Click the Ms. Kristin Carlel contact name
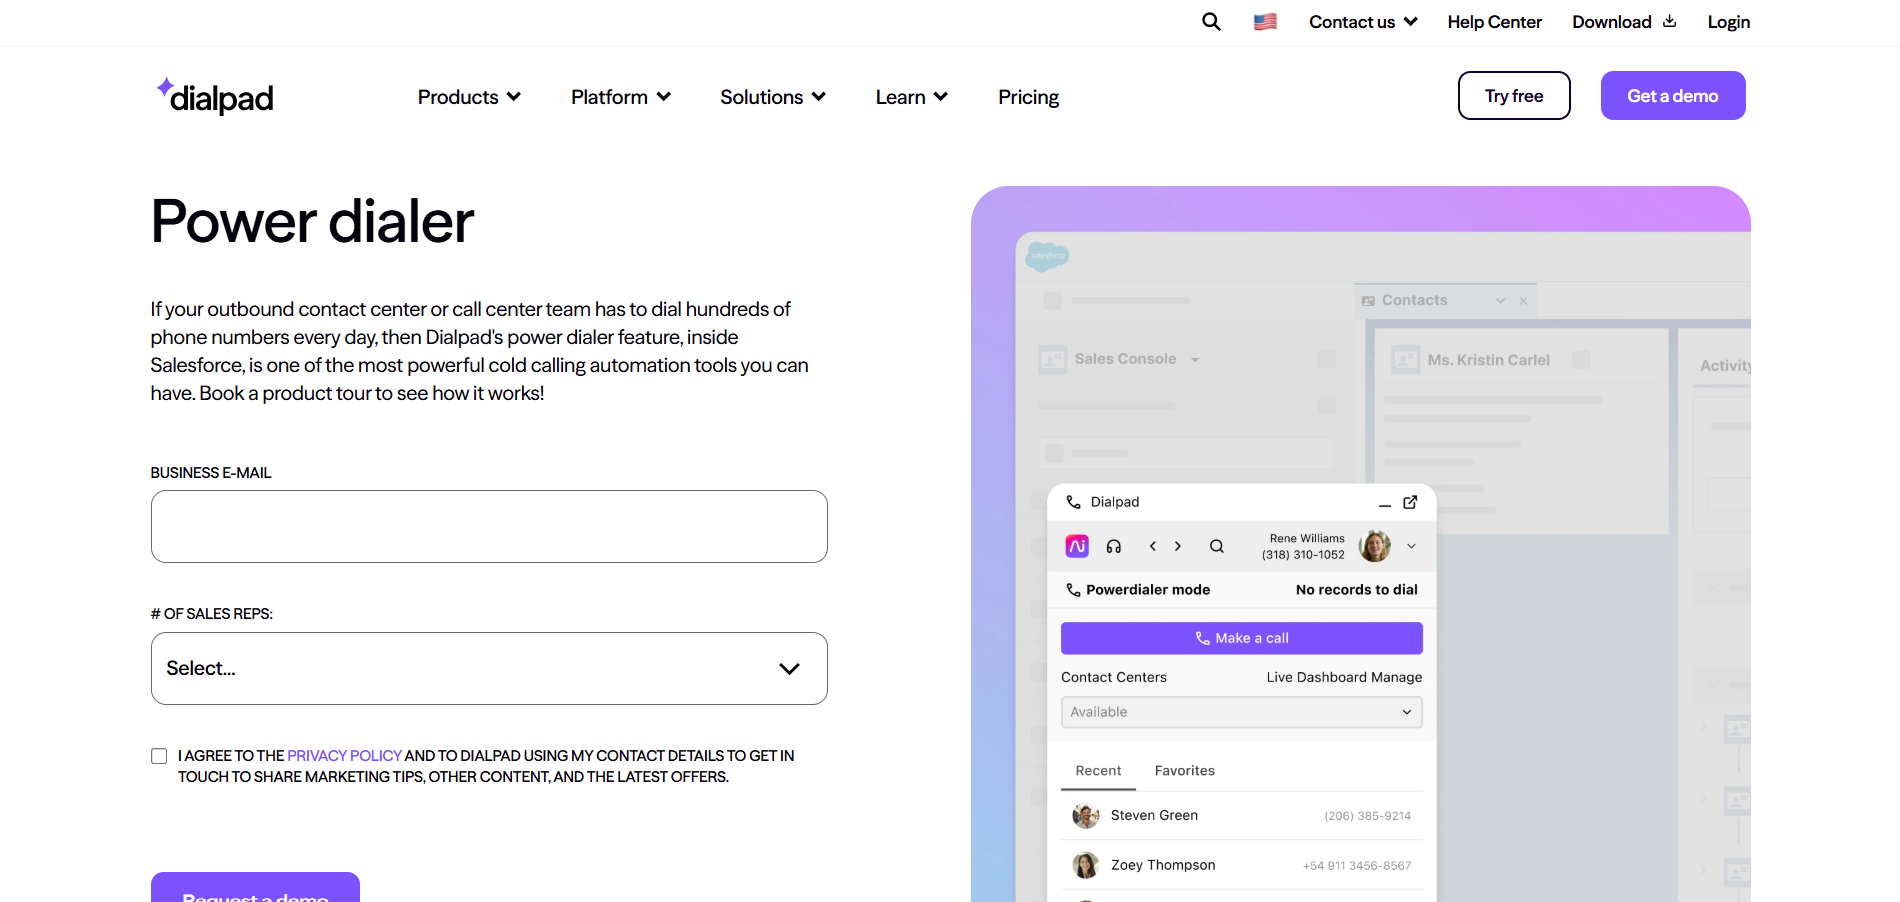Screen dimensions: 1900x902 click(1489, 360)
